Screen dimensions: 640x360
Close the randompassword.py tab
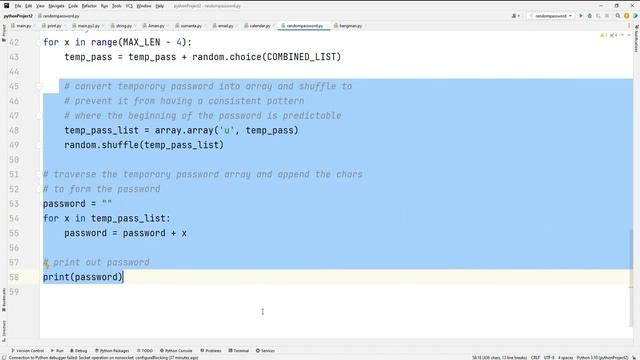coord(327,26)
